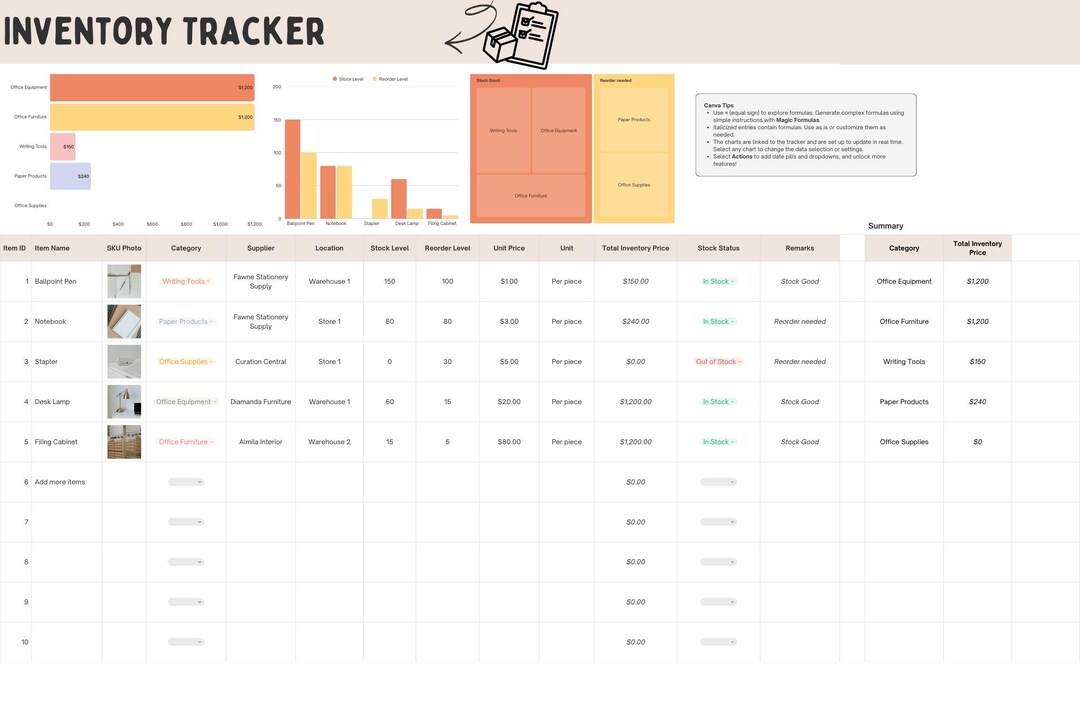Image resolution: width=1080 pixels, height=702 pixels.
Task: Click the $240.00 total inventory price cell
Action: [x=636, y=321]
